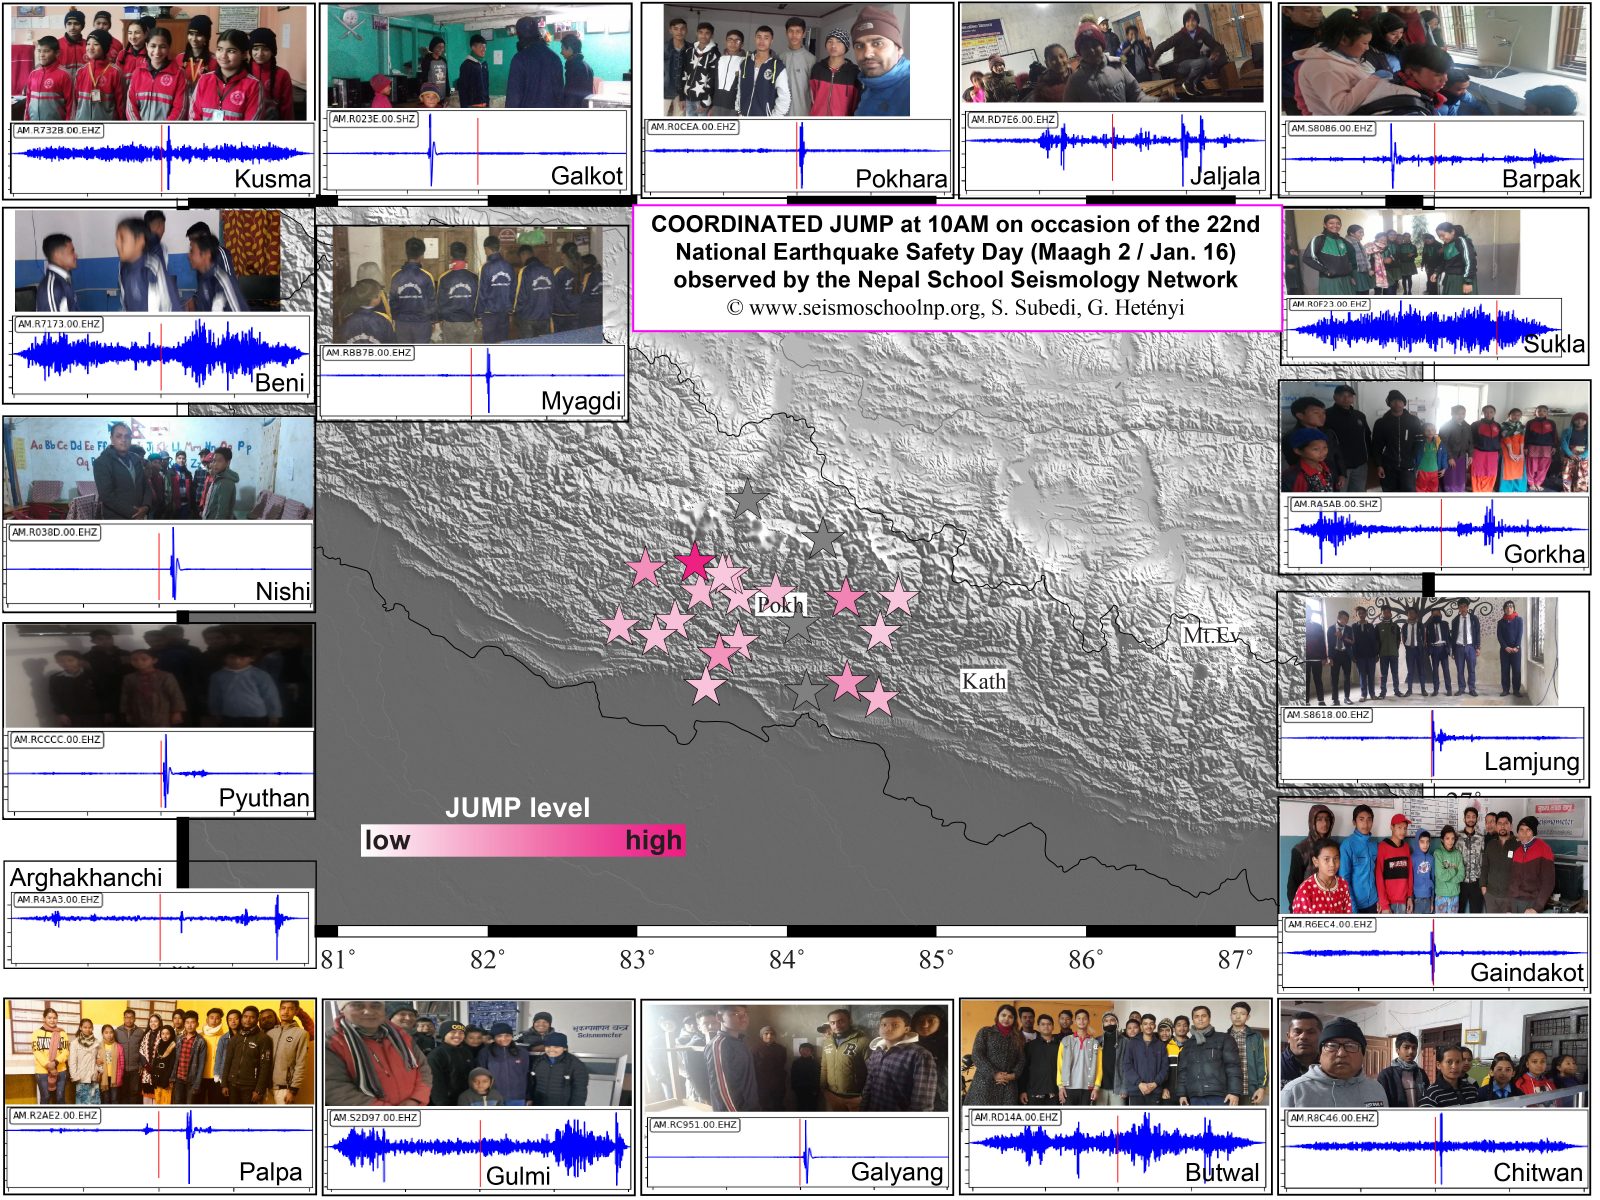
Task: Open the Gaindakot group photo
Action: (x=1434, y=858)
